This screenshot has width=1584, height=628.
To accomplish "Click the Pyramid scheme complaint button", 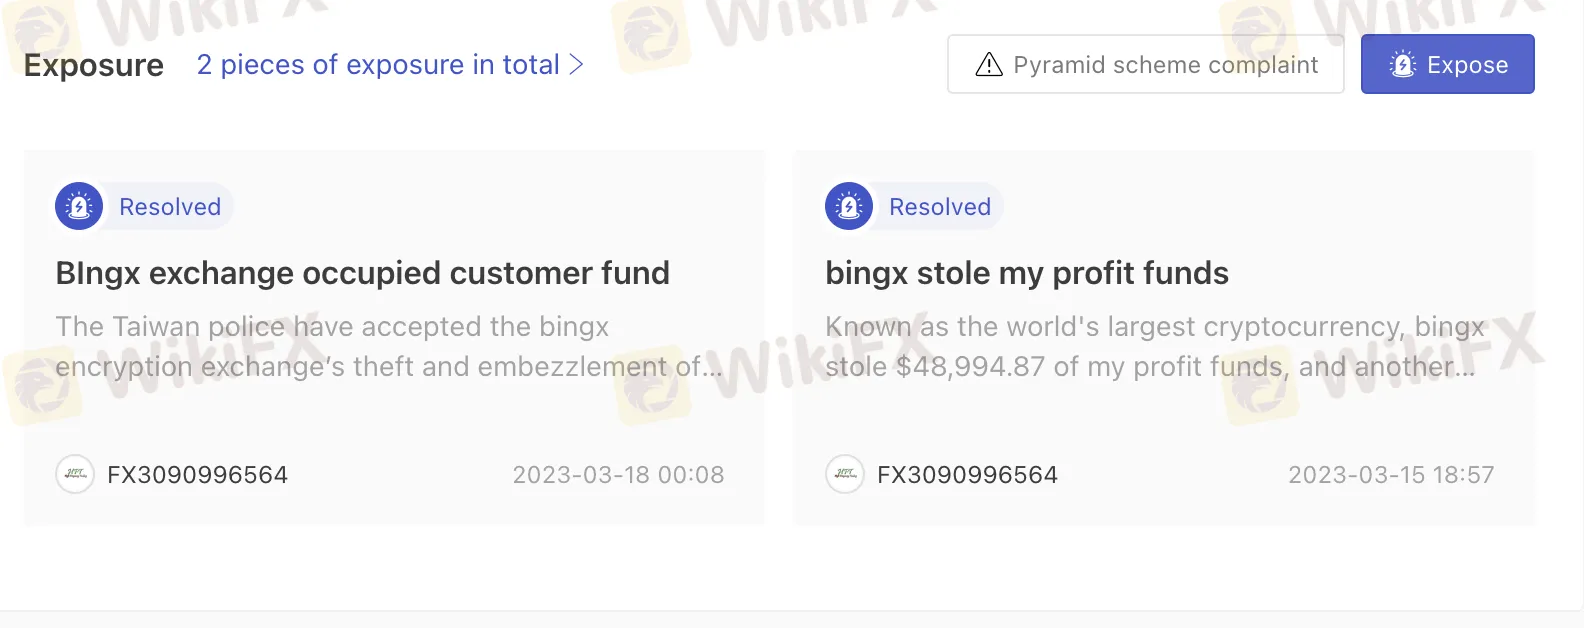I will 1146,64.
